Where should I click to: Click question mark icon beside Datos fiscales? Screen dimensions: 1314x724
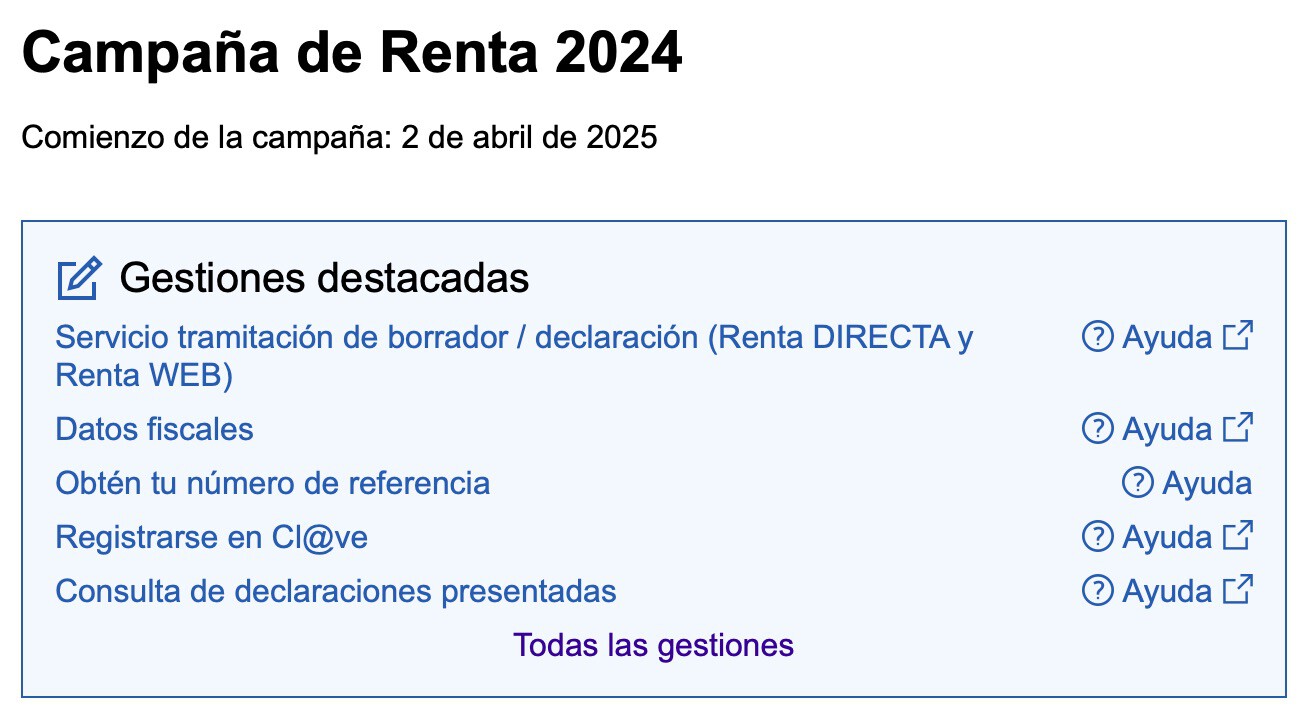1097,429
